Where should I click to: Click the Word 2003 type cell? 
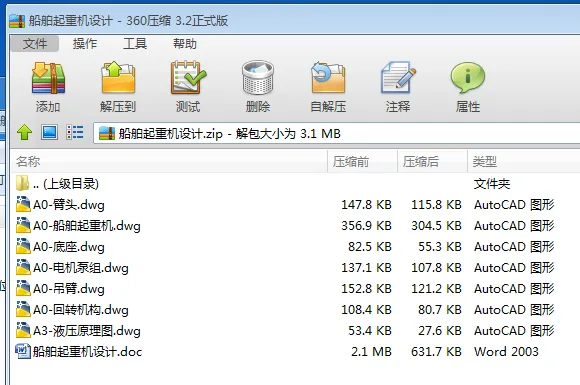click(x=506, y=351)
